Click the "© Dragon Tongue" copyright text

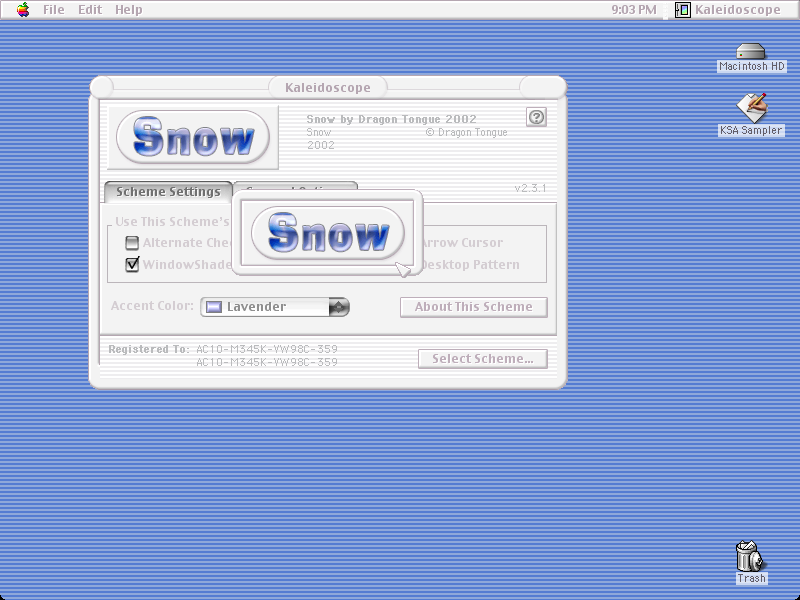[466, 132]
